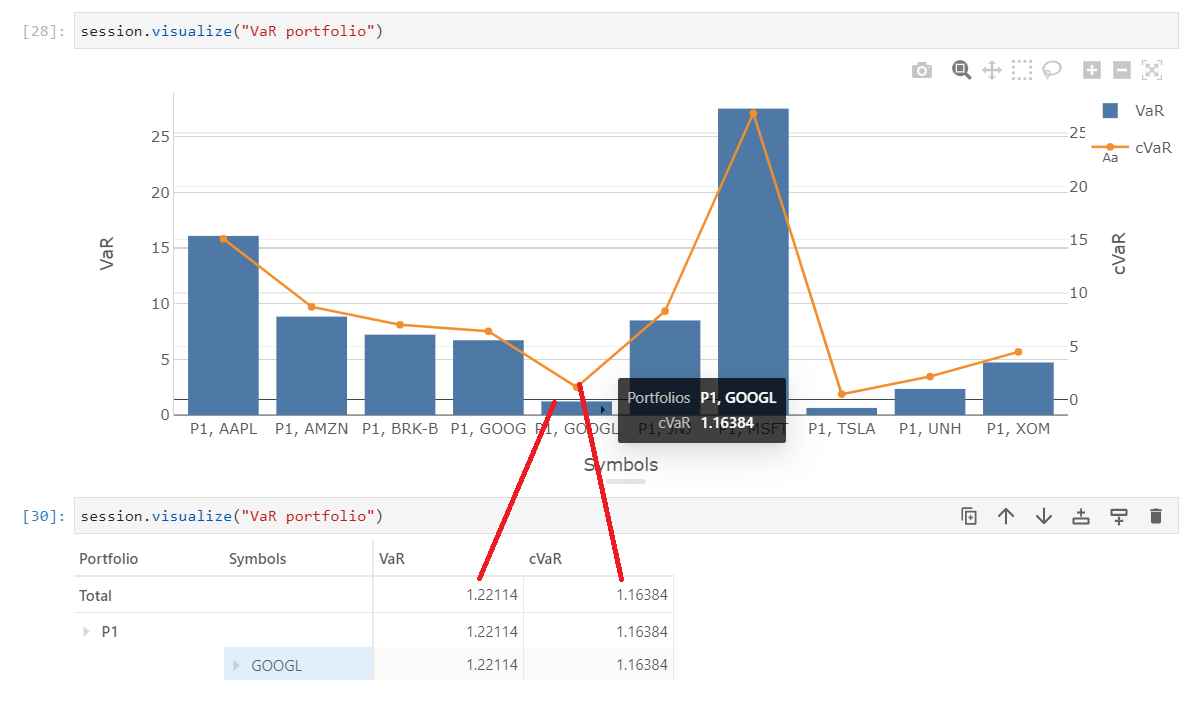Zoom in on the chart with the plus icon

click(x=1091, y=70)
